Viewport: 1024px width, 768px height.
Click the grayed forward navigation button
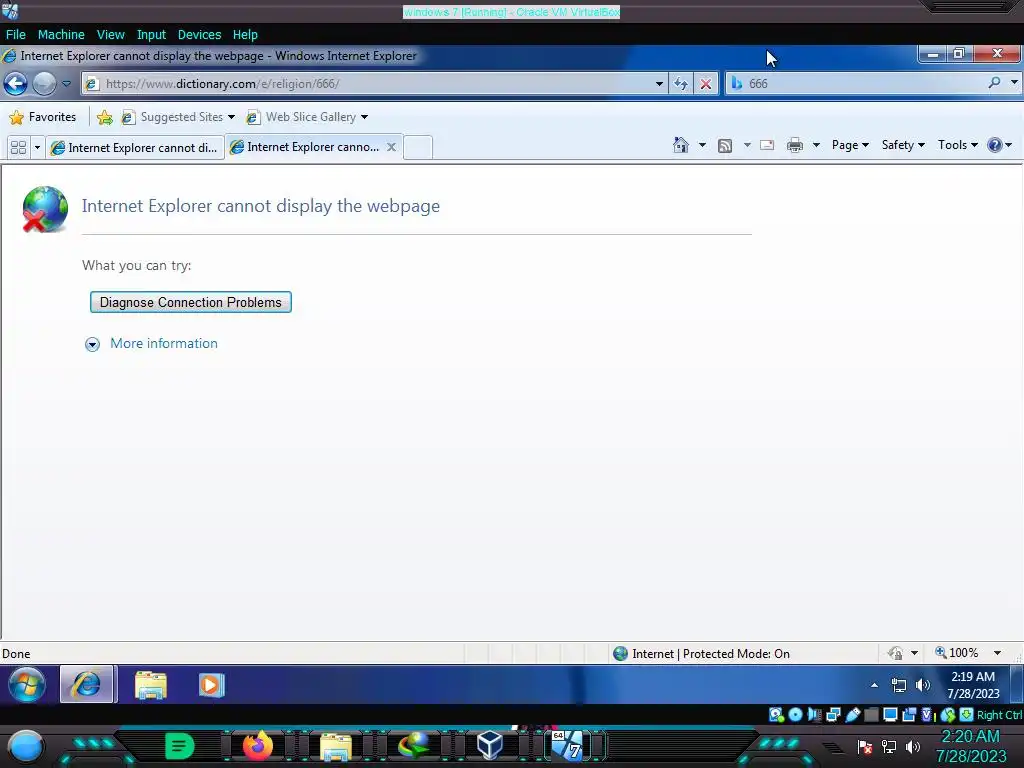[44, 84]
